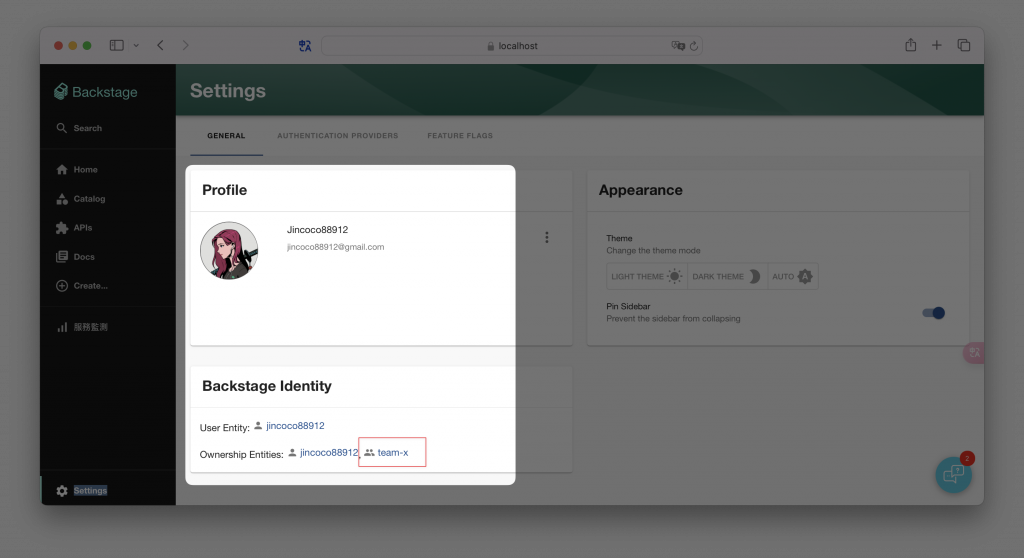Screen dimensions: 1024x558
Task: Switch to Authentication Providers tab
Action: click(x=338, y=136)
